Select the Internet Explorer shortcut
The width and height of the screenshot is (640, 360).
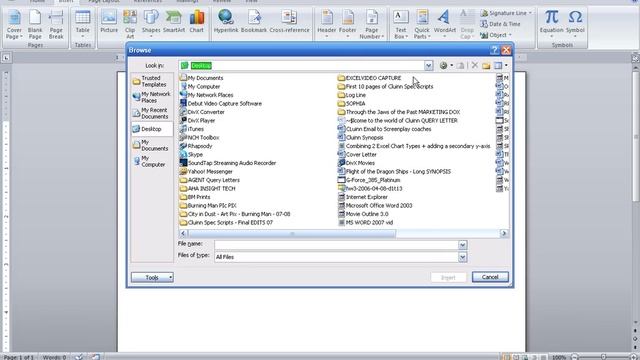(362, 197)
